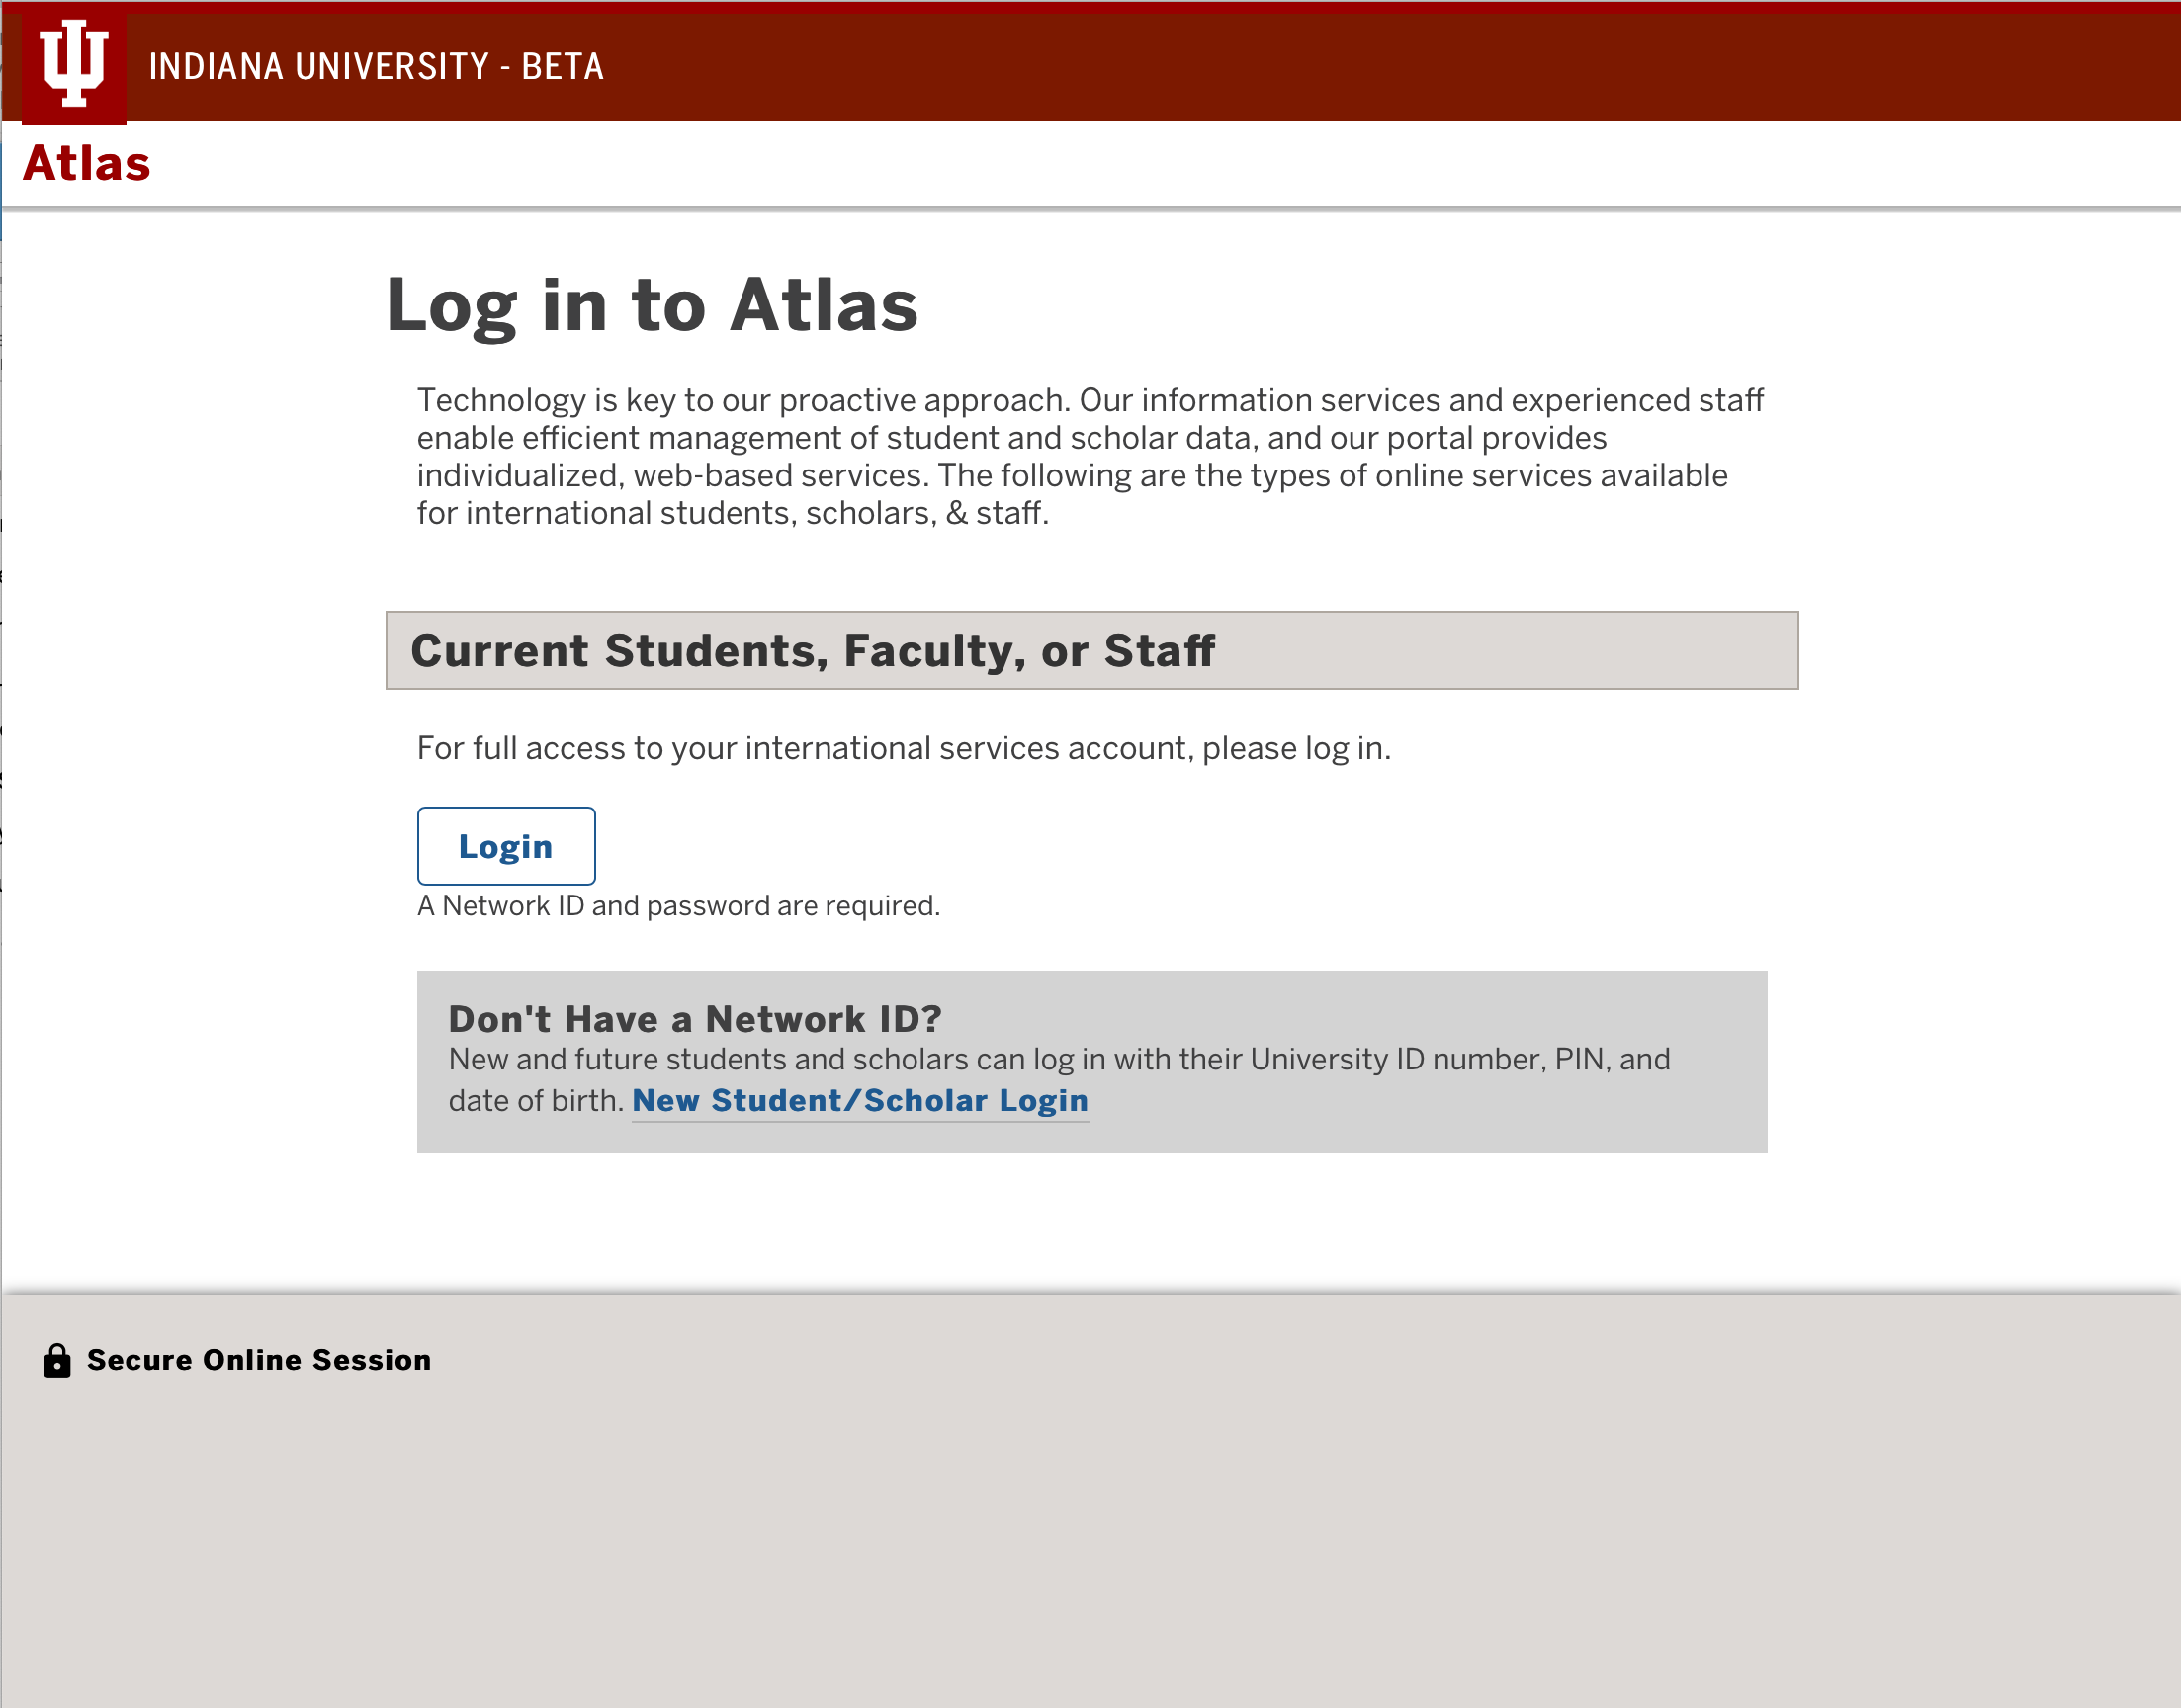This screenshot has height=1708, width=2181.
Task: Click the "date of birth." text before the link
Action: point(536,1101)
